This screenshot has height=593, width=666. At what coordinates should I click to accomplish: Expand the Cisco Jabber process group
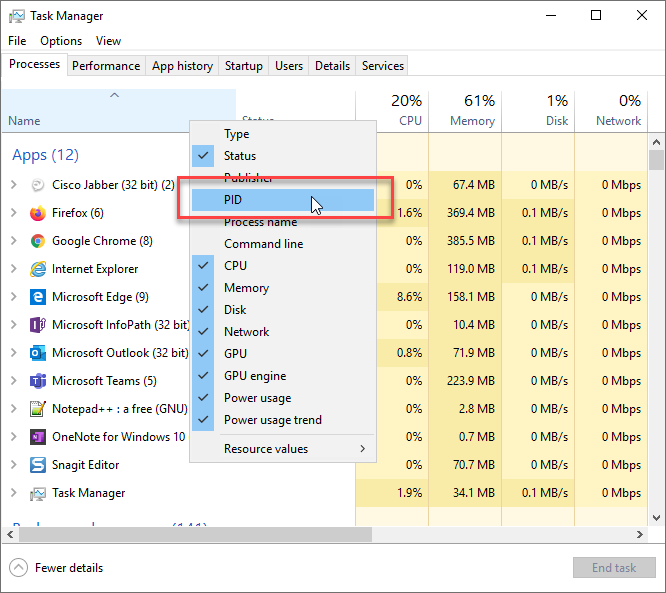click(x=13, y=185)
